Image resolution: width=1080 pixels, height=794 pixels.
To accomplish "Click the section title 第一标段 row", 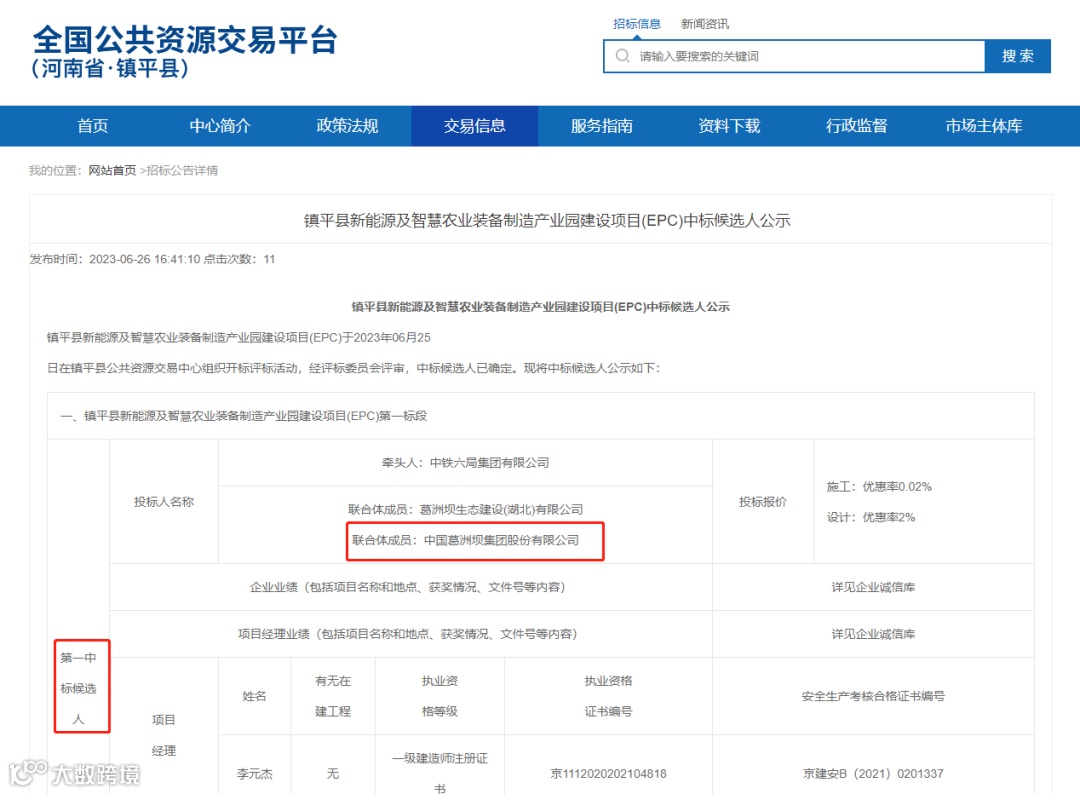I will 541,416.
